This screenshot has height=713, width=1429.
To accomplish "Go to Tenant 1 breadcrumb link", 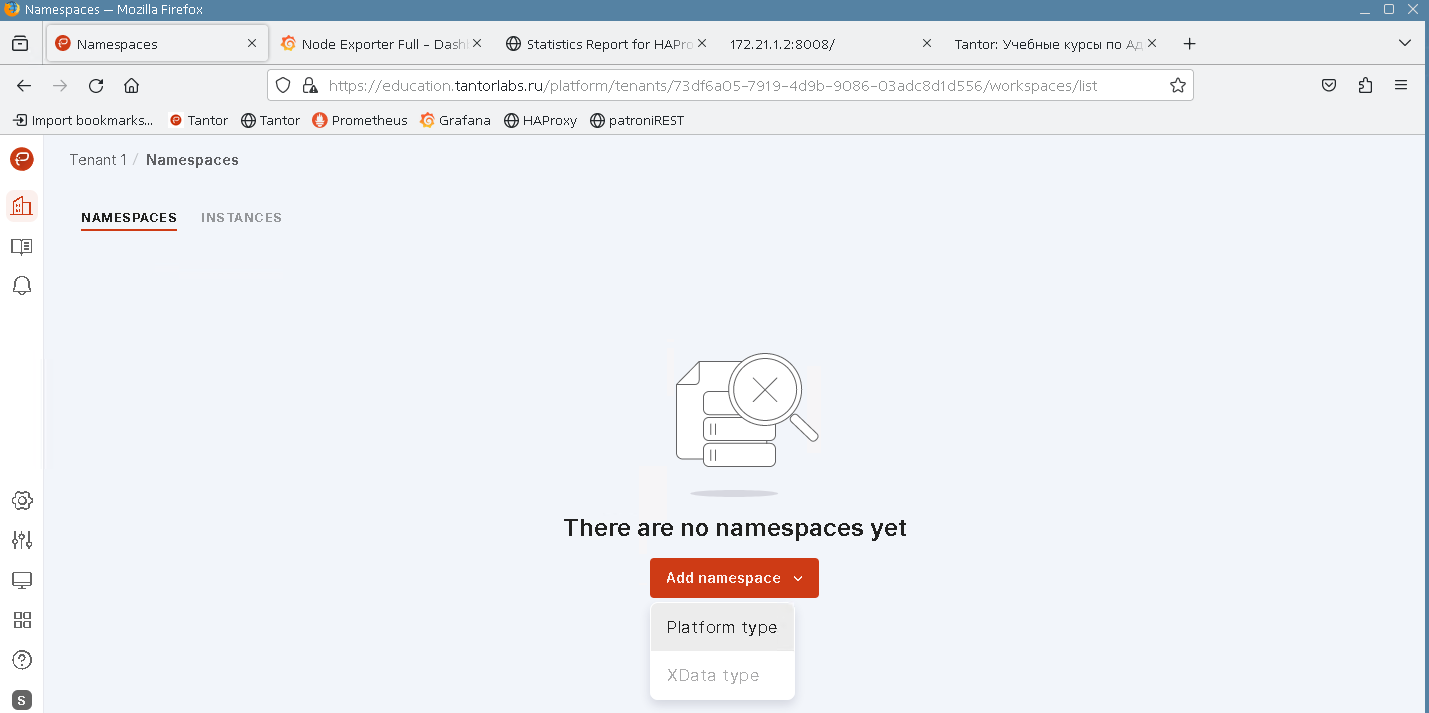I will point(98,160).
